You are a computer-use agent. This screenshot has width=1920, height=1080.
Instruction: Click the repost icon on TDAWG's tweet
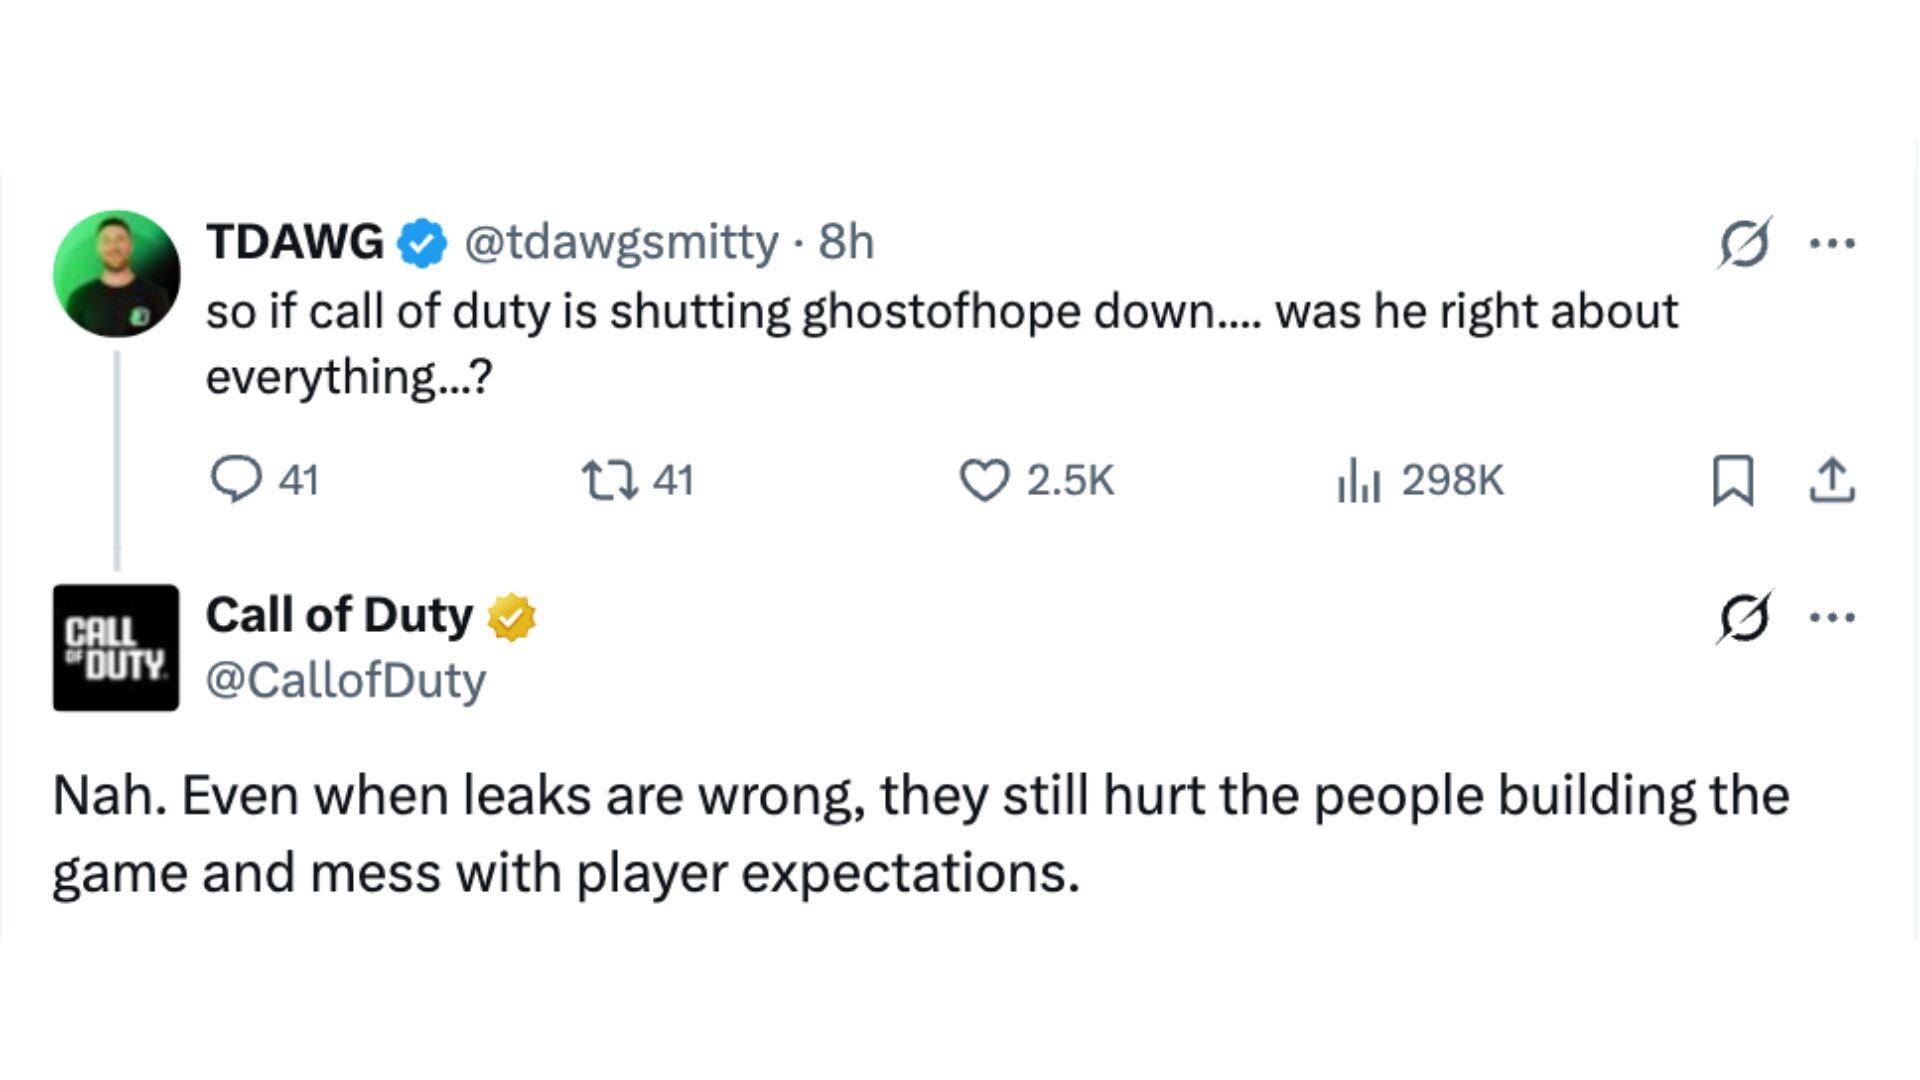(610, 480)
